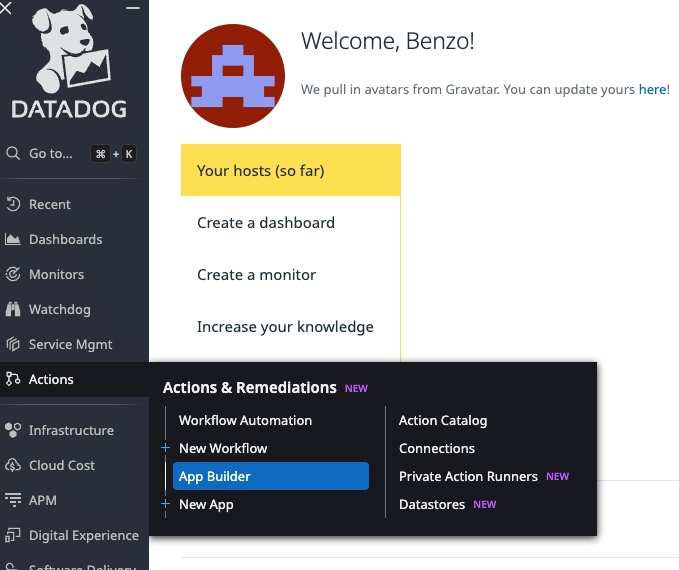The image size is (679, 570).
Task: Click the Recent clock icon
Action: 13,204
